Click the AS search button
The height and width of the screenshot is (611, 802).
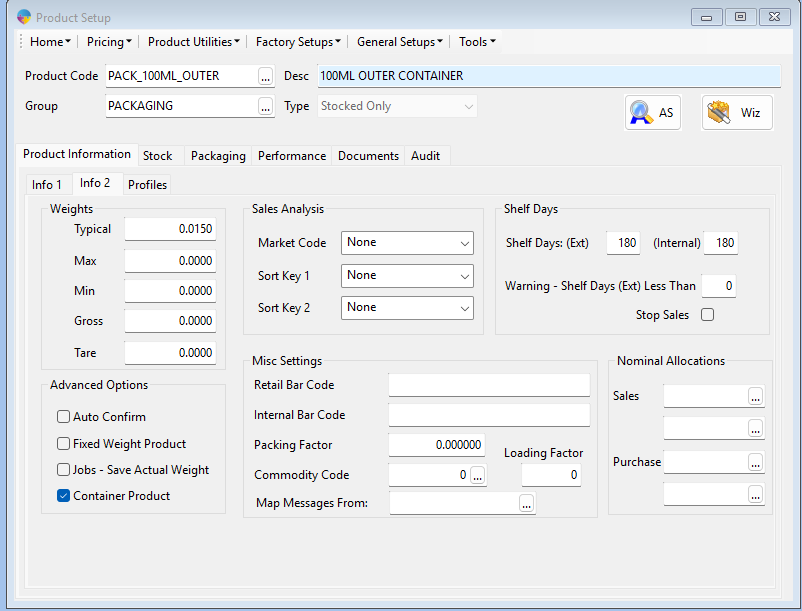pos(653,113)
